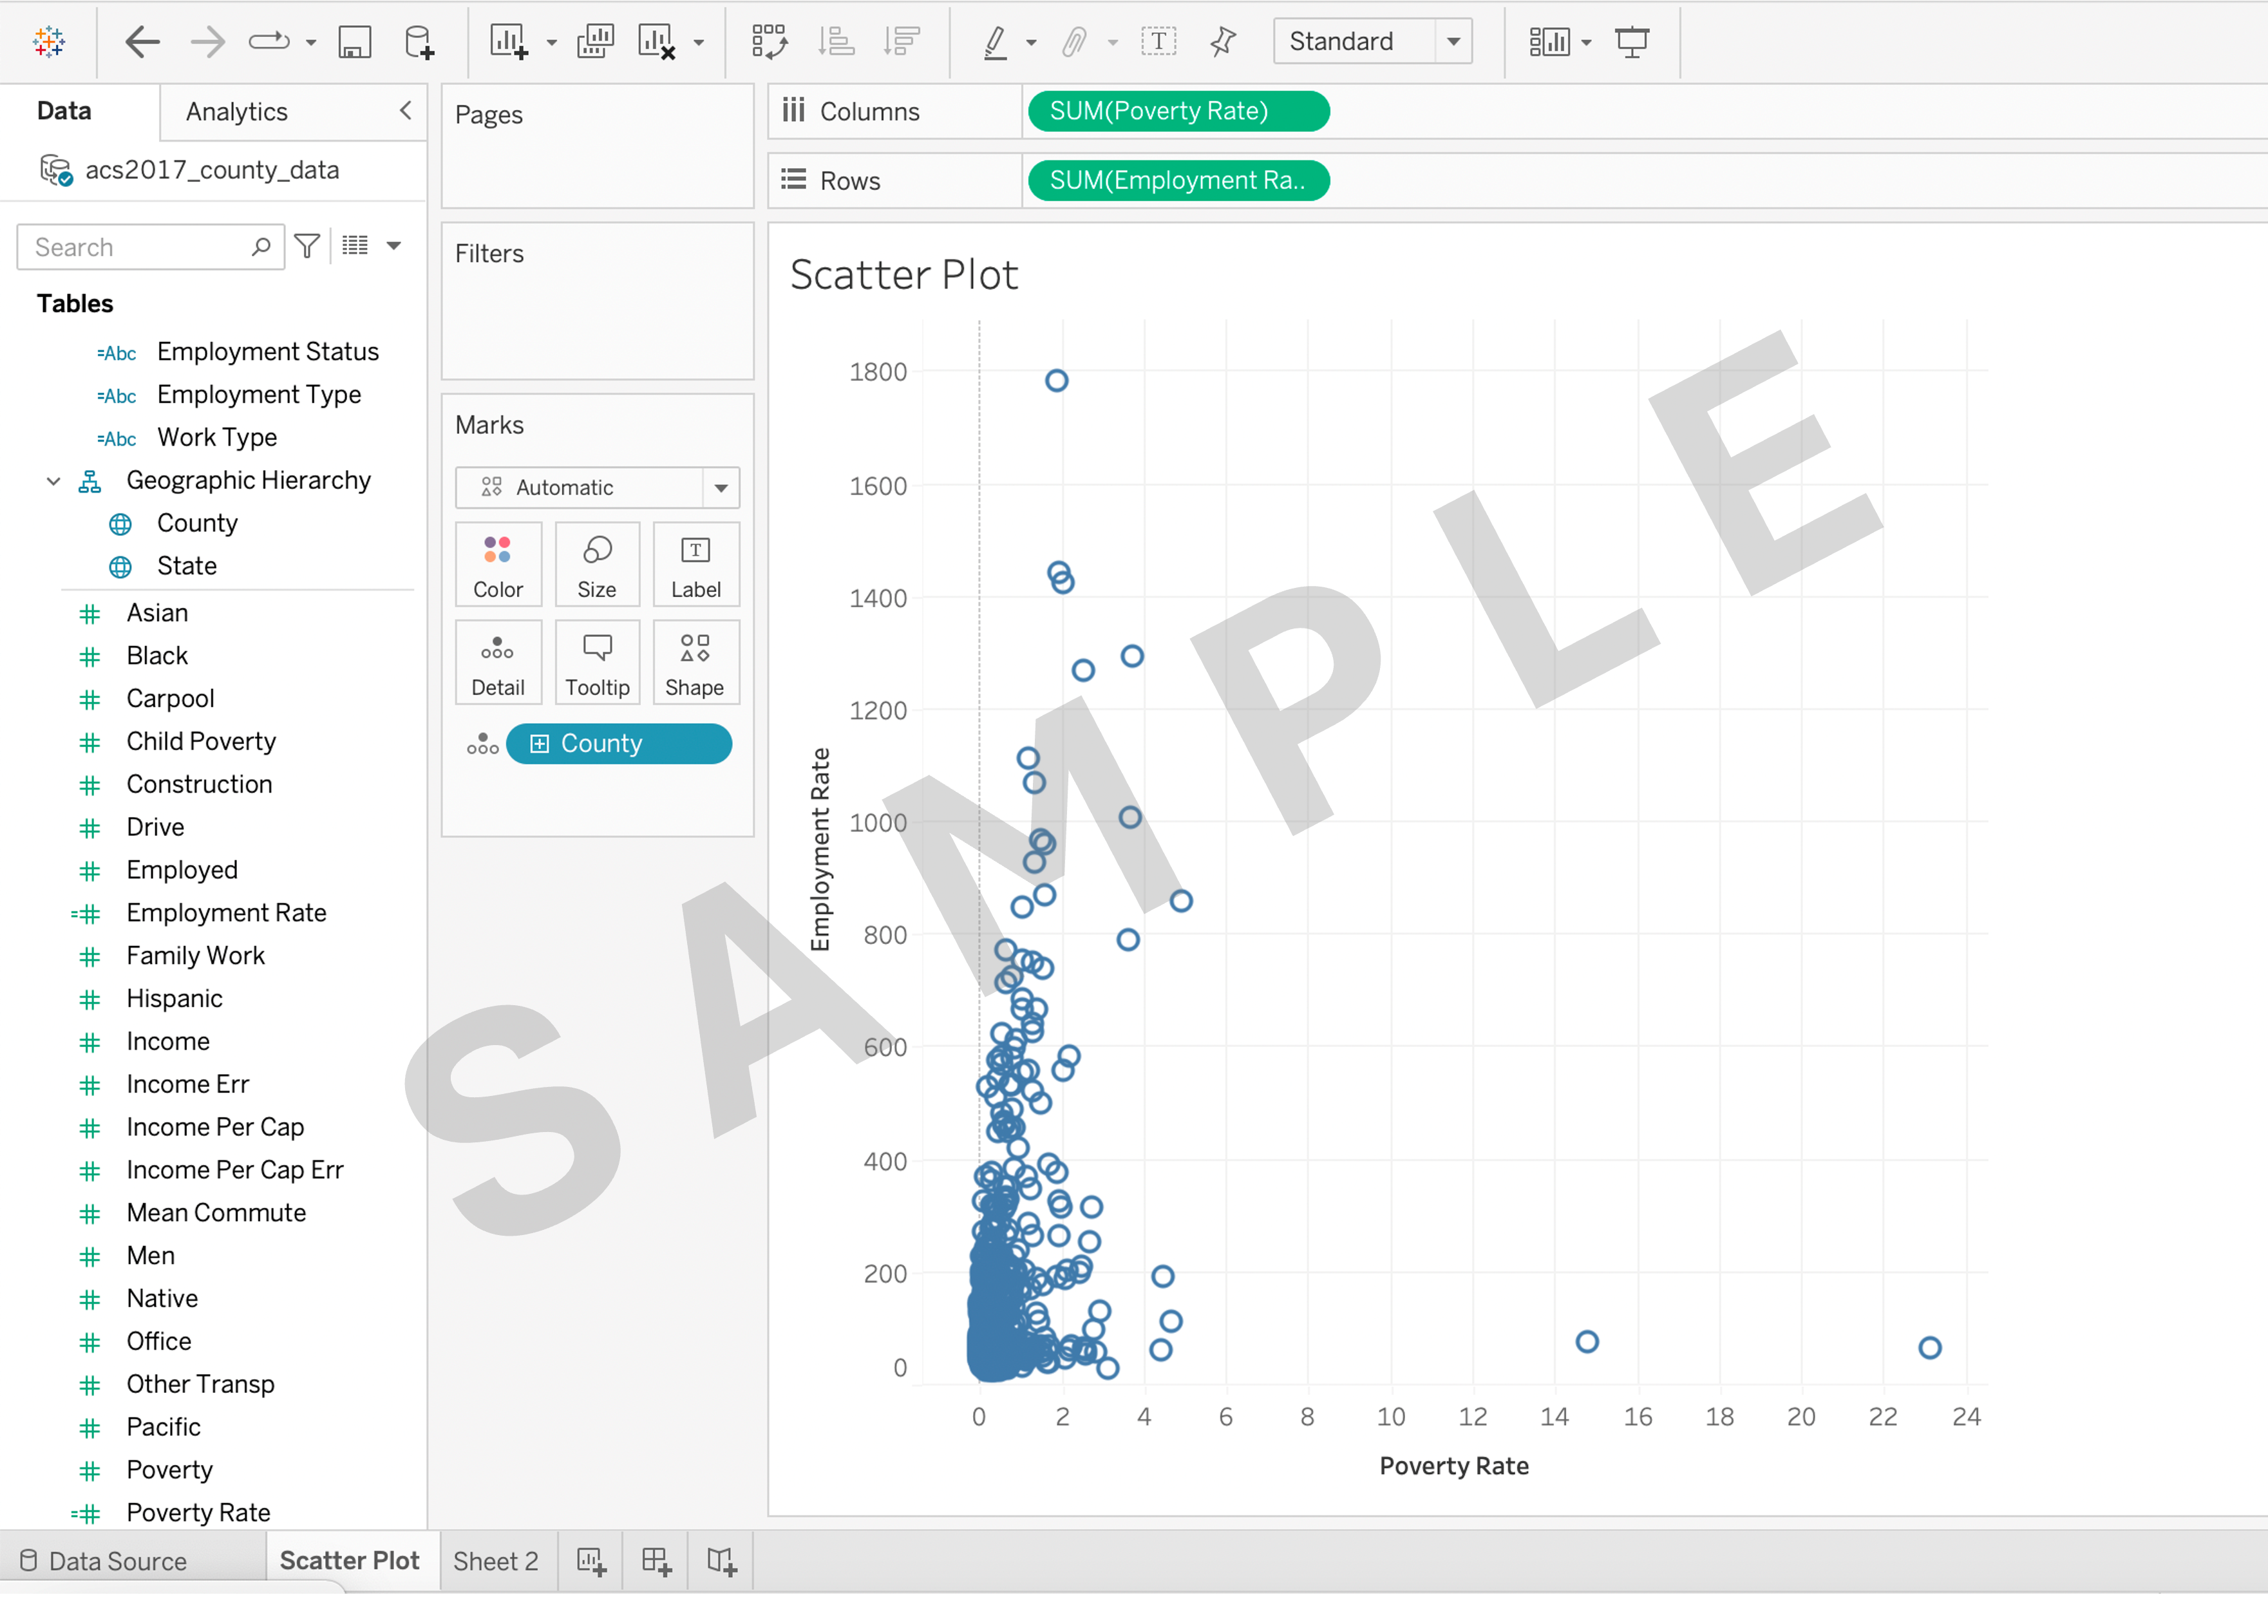Viewport: 2268px width, 1624px height.
Task: Toggle the field filter funnel icon
Action: point(308,246)
